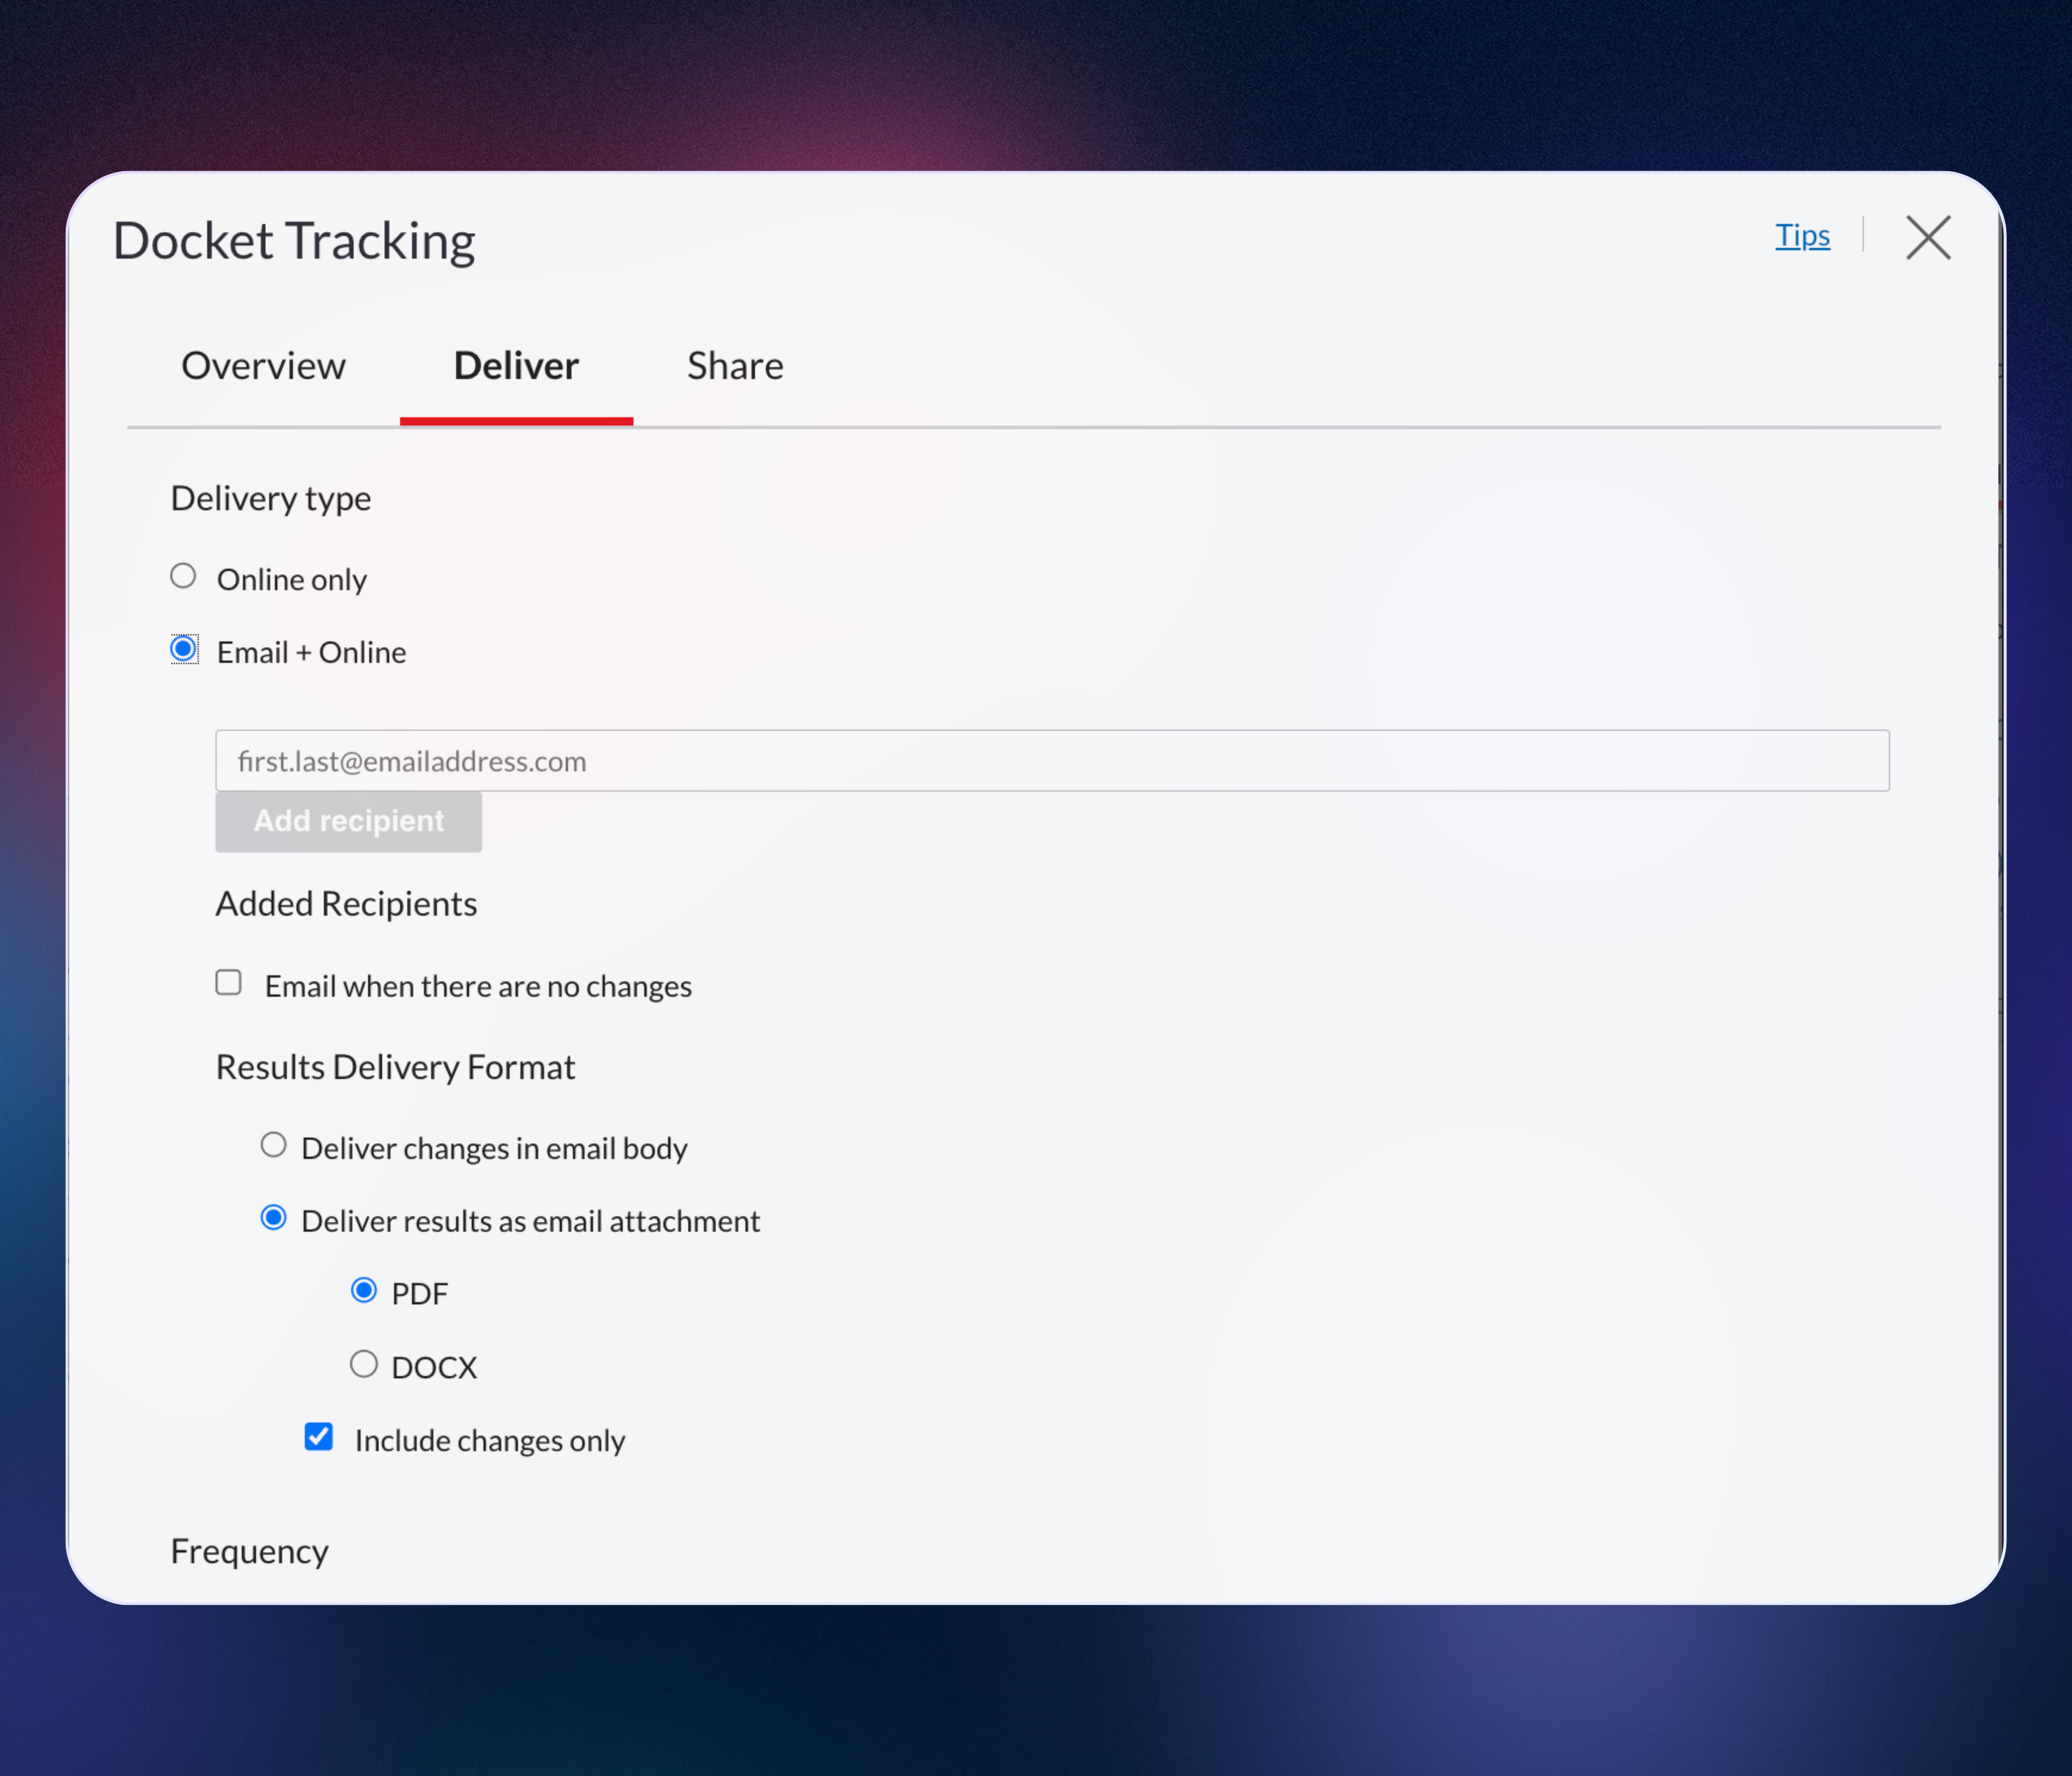The width and height of the screenshot is (2072, 1776).
Task: Select the Online only radio button
Action: coord(183,576)
